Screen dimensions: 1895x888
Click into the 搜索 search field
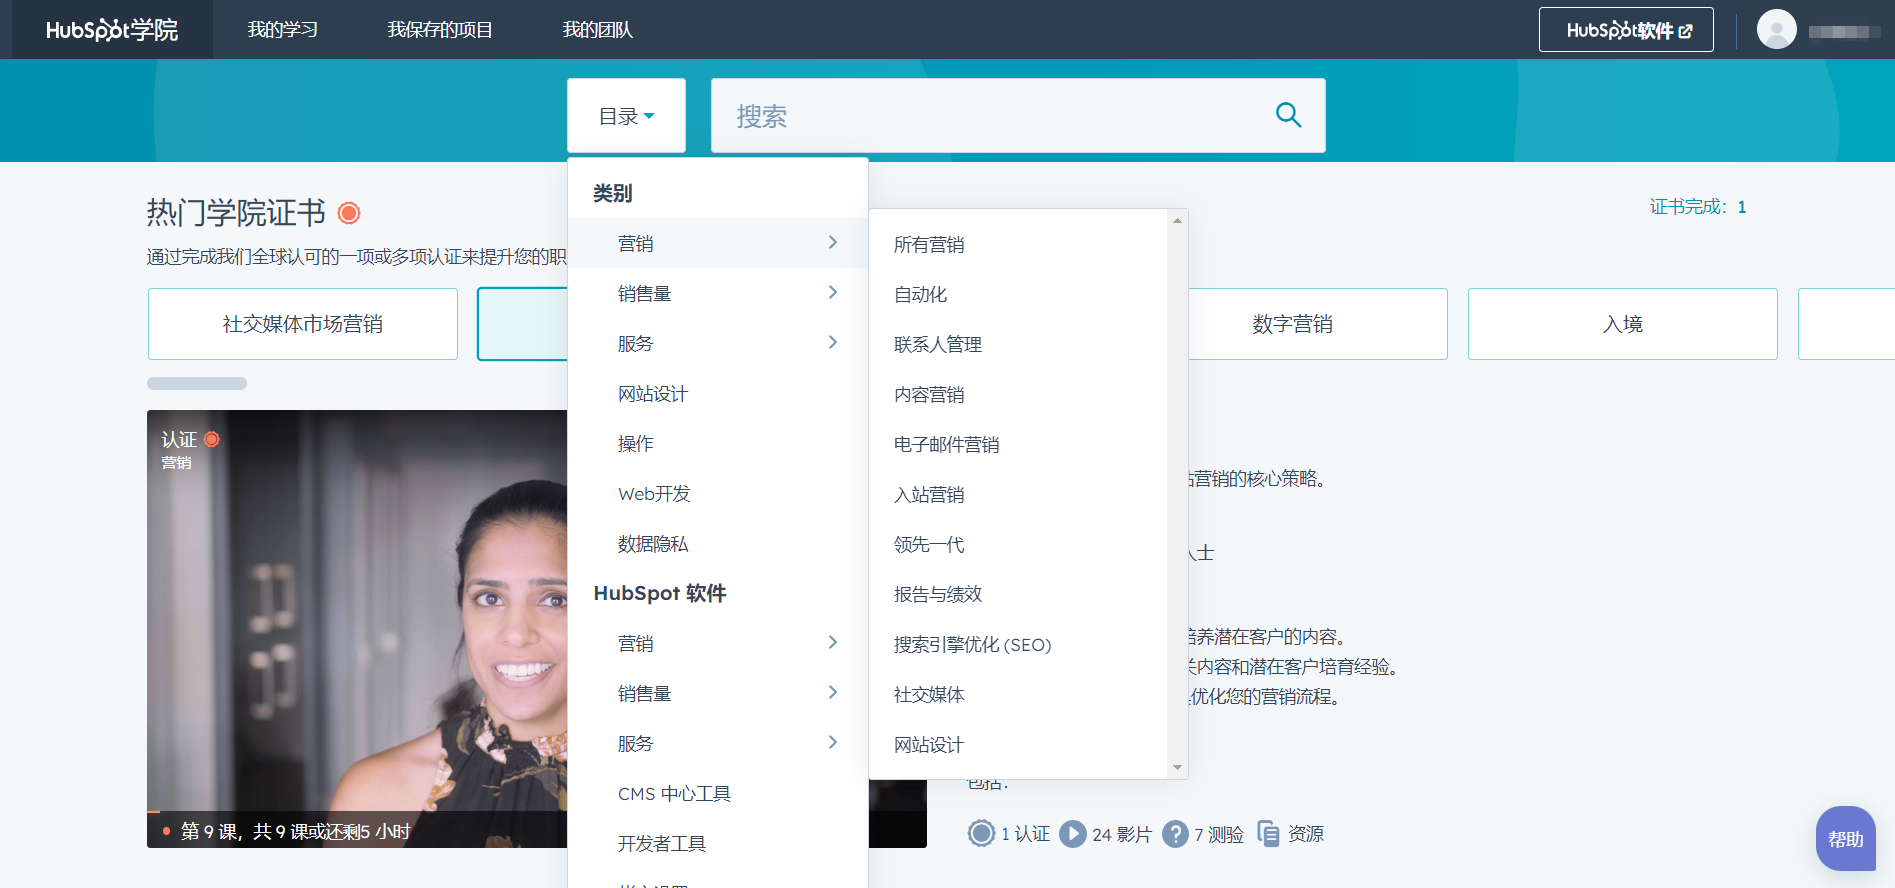coord(990,116)
